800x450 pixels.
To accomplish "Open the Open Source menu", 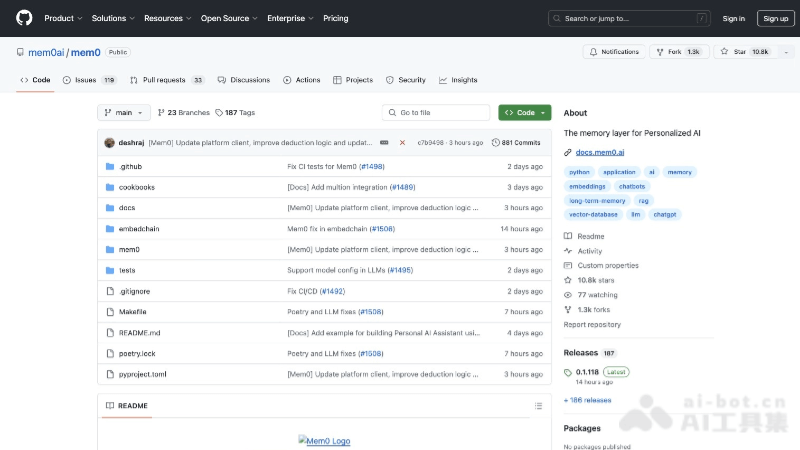I will pos(229,18).
